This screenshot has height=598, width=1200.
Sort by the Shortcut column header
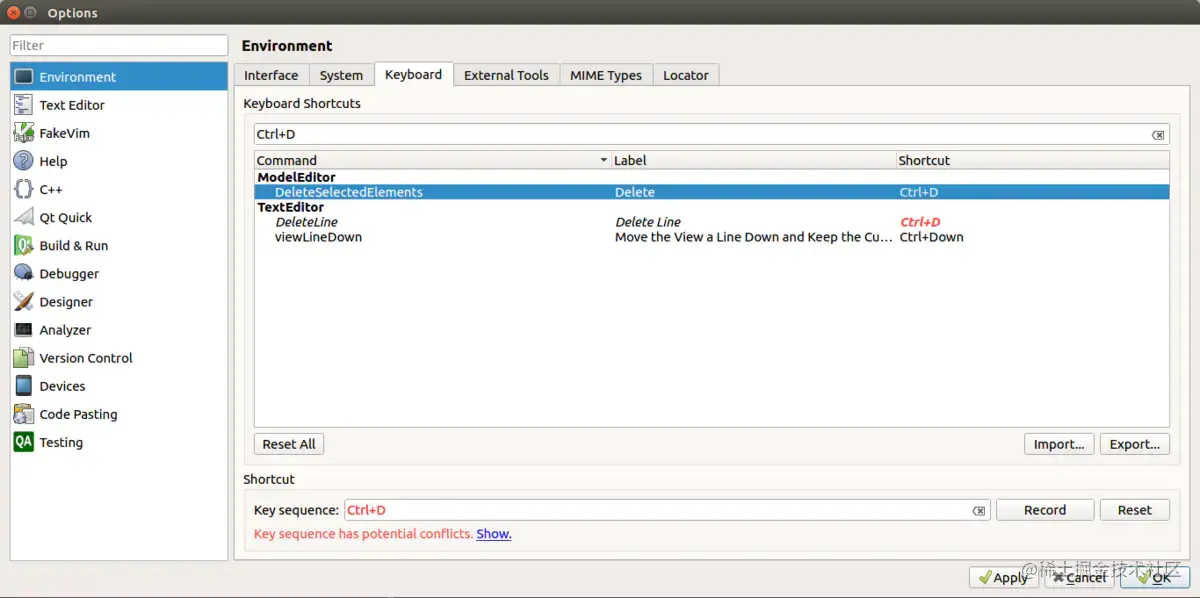tap(1032, 160)
